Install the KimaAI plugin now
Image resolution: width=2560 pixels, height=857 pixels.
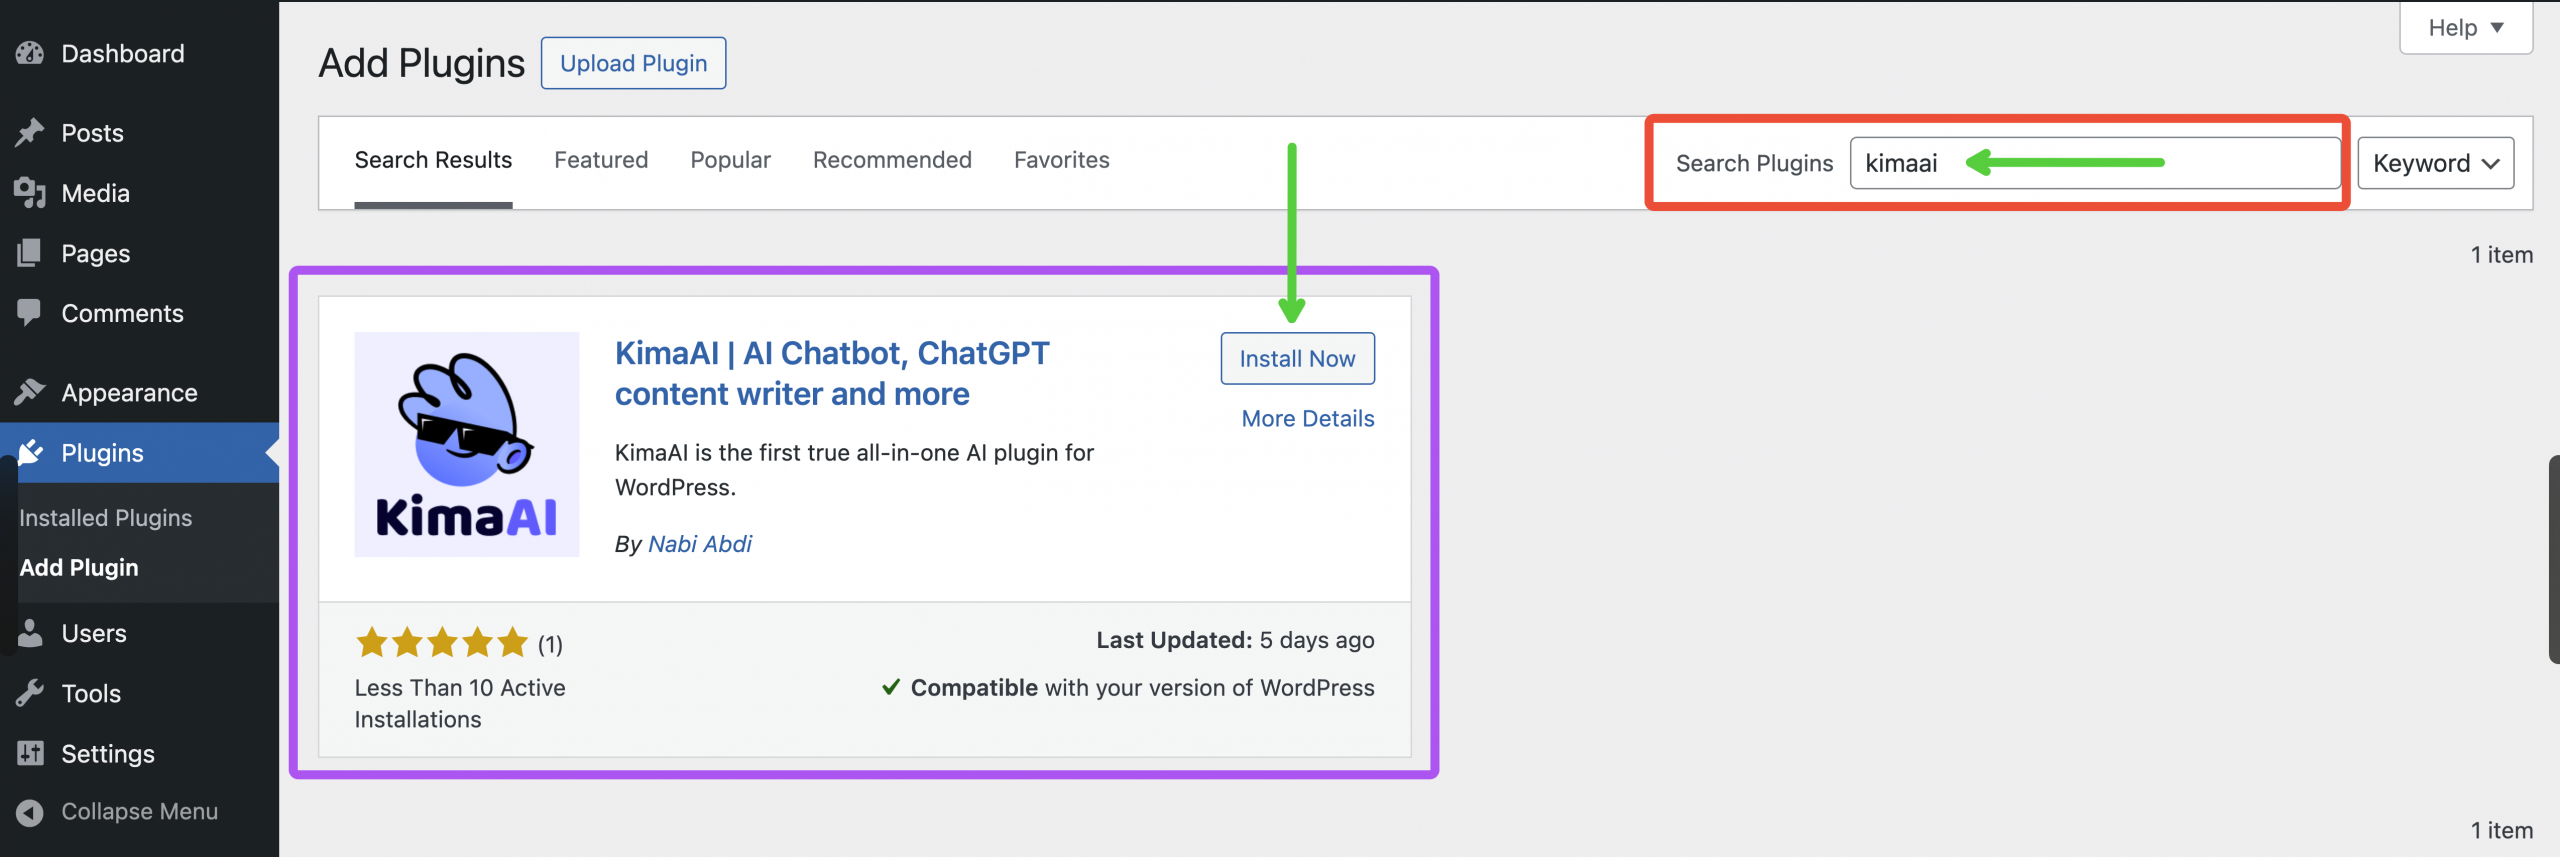pos(1297,358)
